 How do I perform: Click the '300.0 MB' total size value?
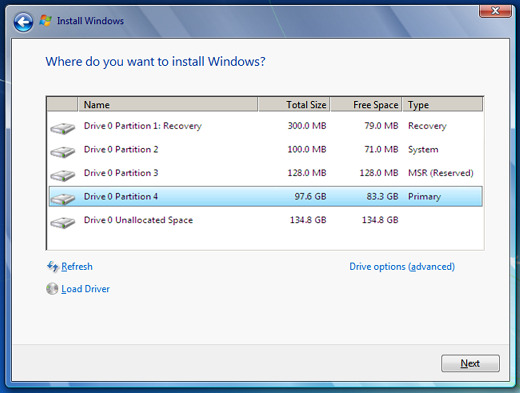click(307, 126)
